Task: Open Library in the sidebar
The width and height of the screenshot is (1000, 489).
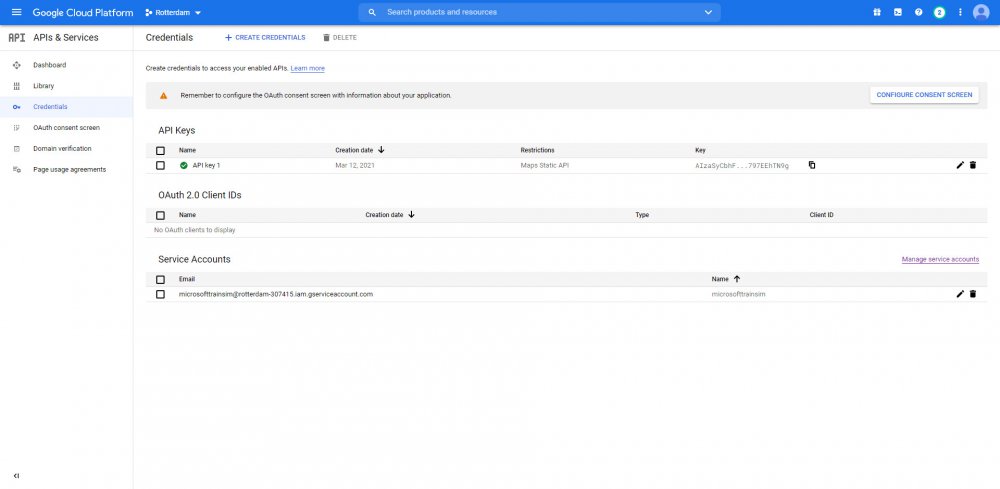Action: click(44, 86)
